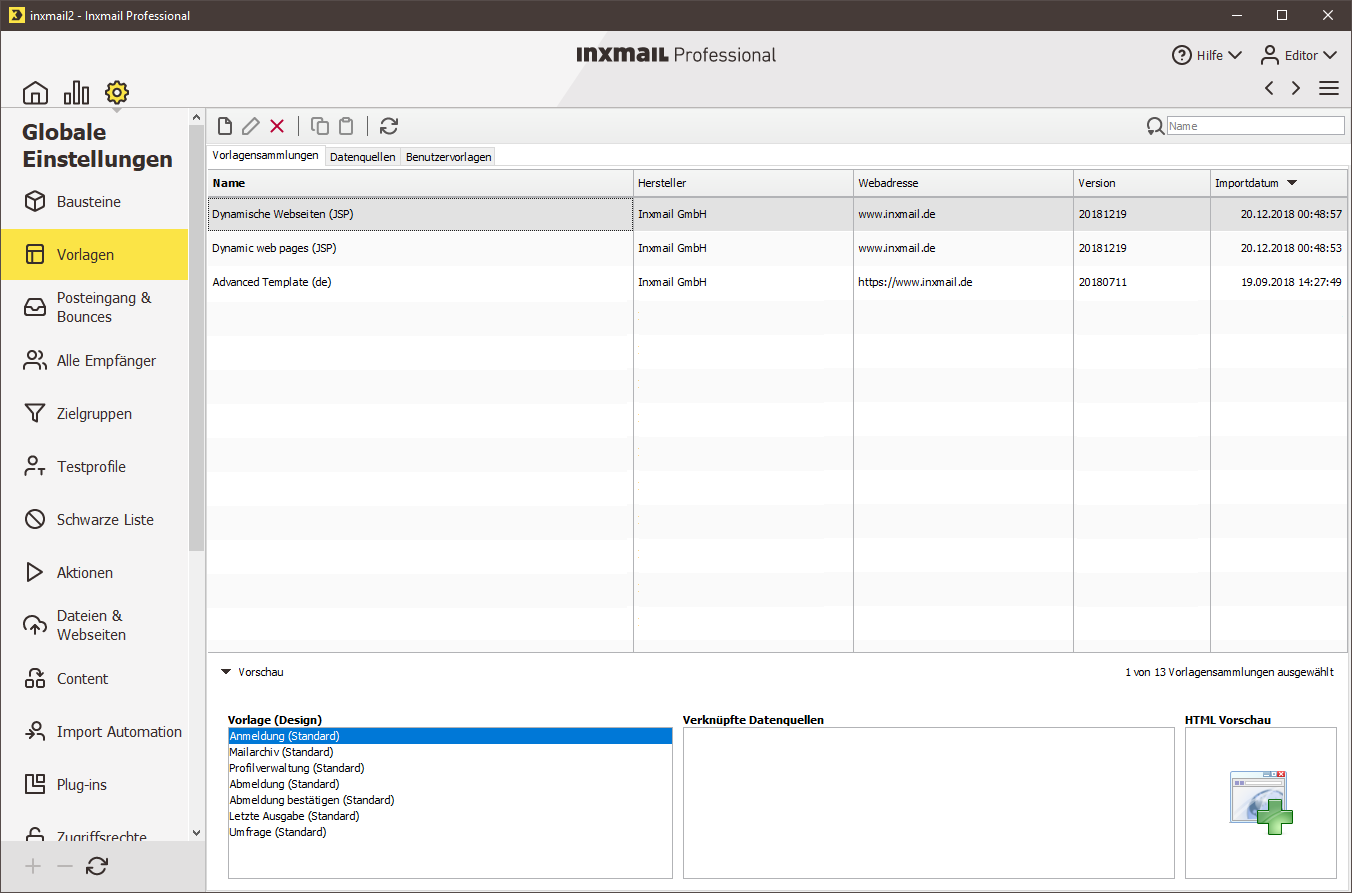Select Anmeldung (Standard) template
1352x893 pixels.
point(450,736)
